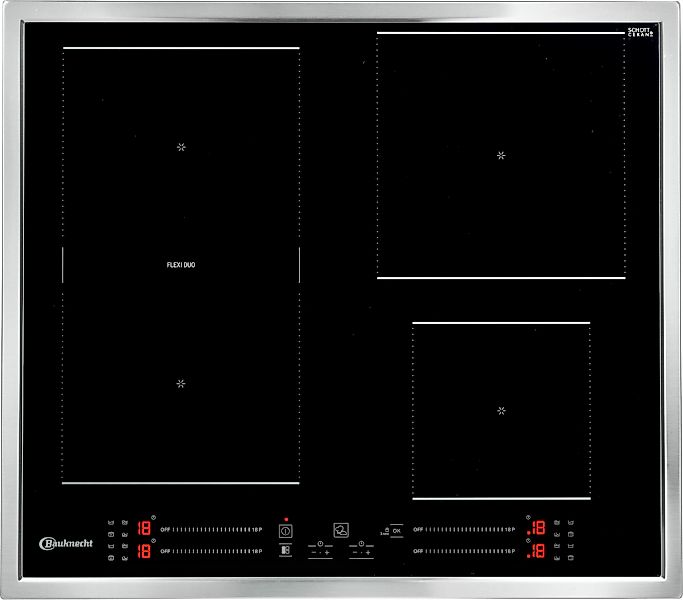Tap the upper star marker in the Flexi Duo zone
Image resolution: width=683 pixels, height=600 pixels.
(181, 147)
